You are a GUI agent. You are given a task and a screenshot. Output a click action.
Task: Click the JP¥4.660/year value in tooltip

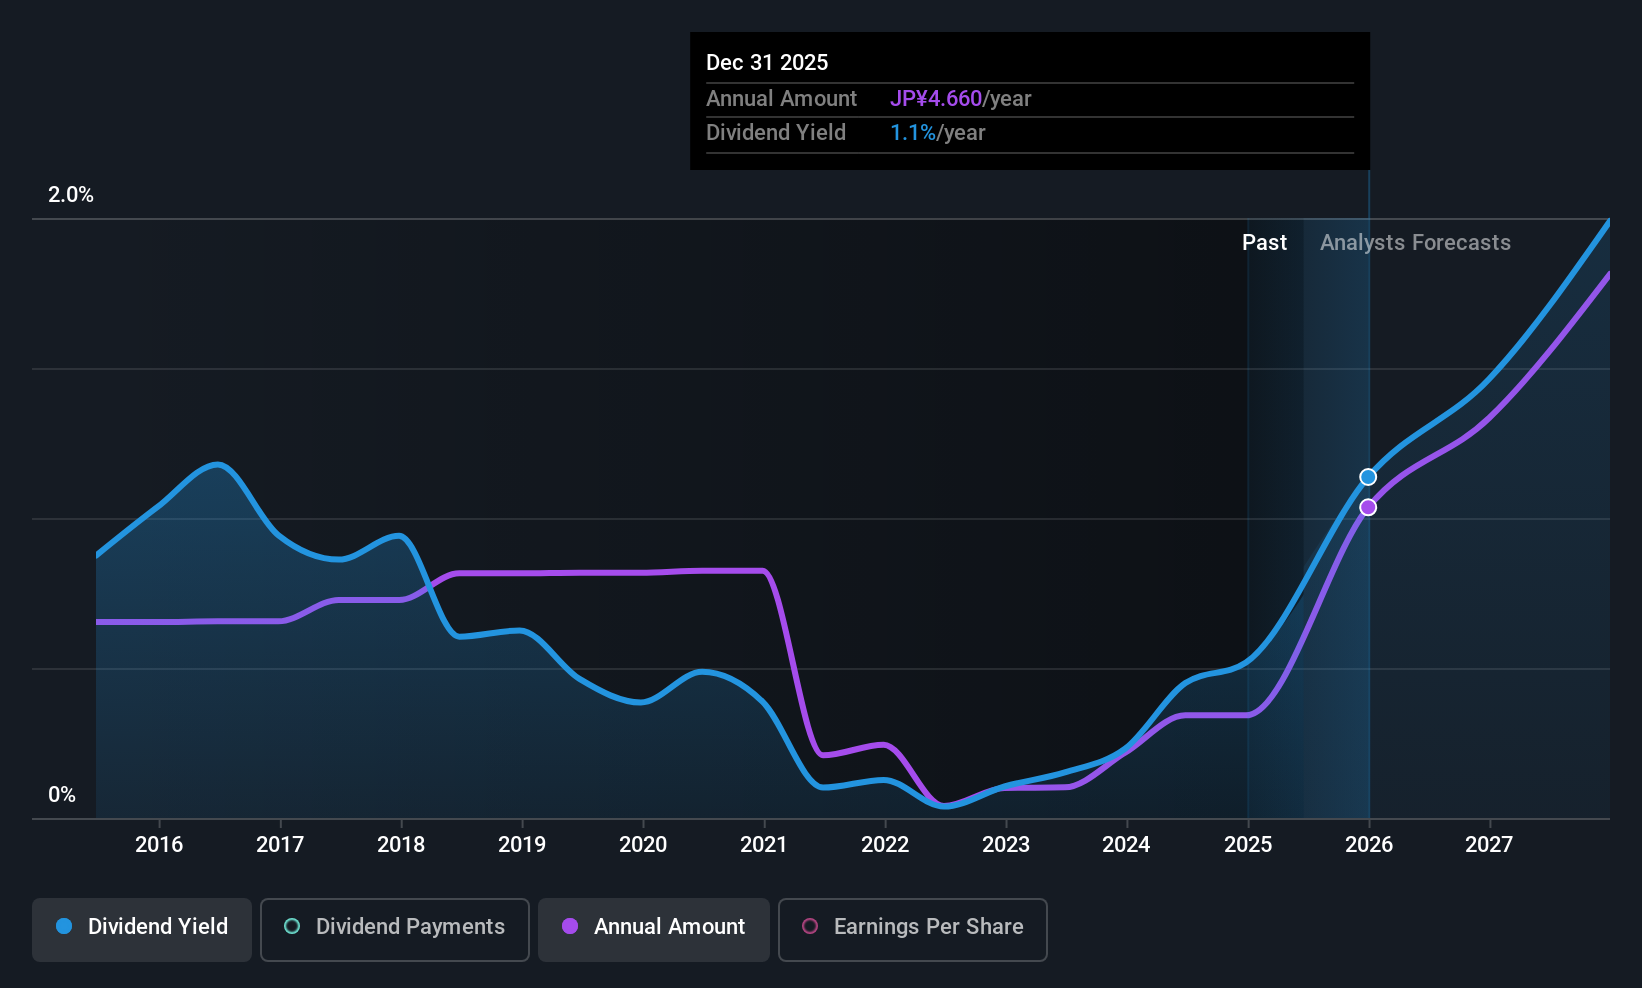tap(960, 99)
